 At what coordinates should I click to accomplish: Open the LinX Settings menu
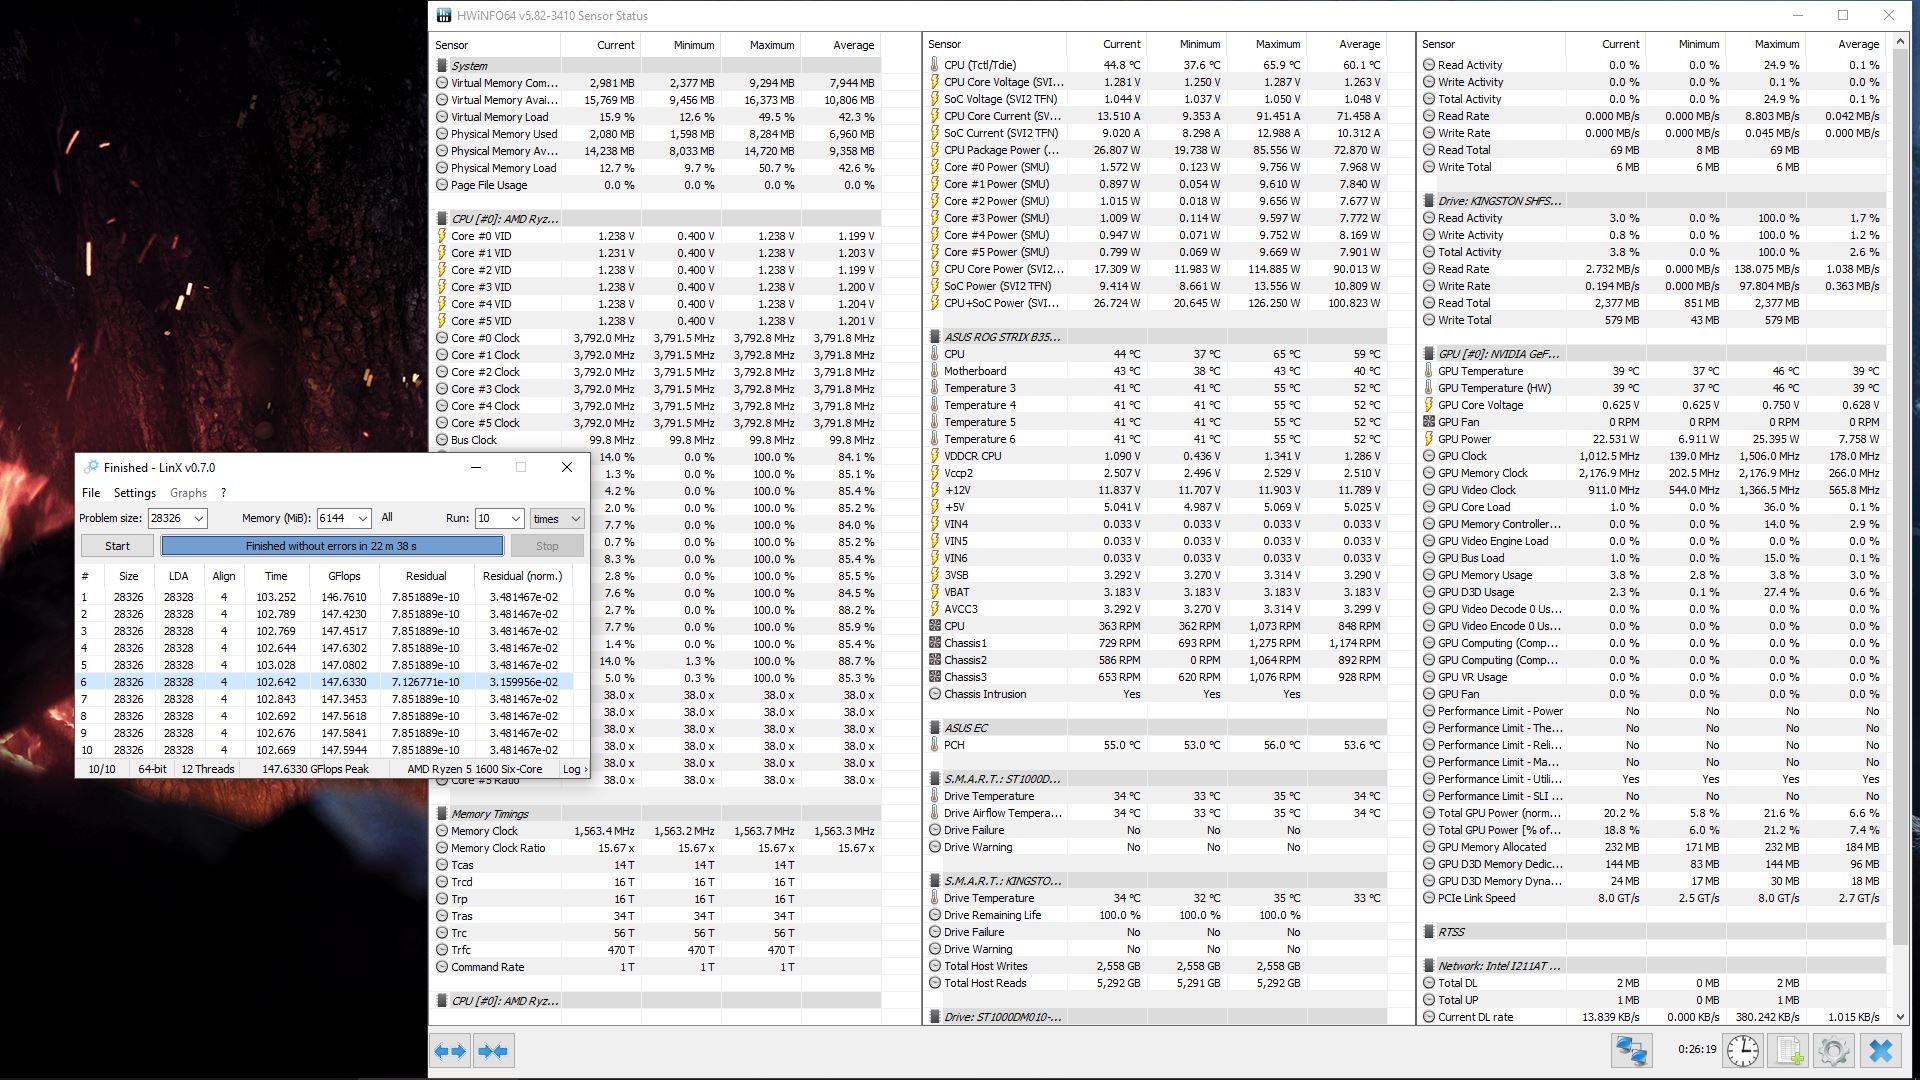click(x=135, y=493)
